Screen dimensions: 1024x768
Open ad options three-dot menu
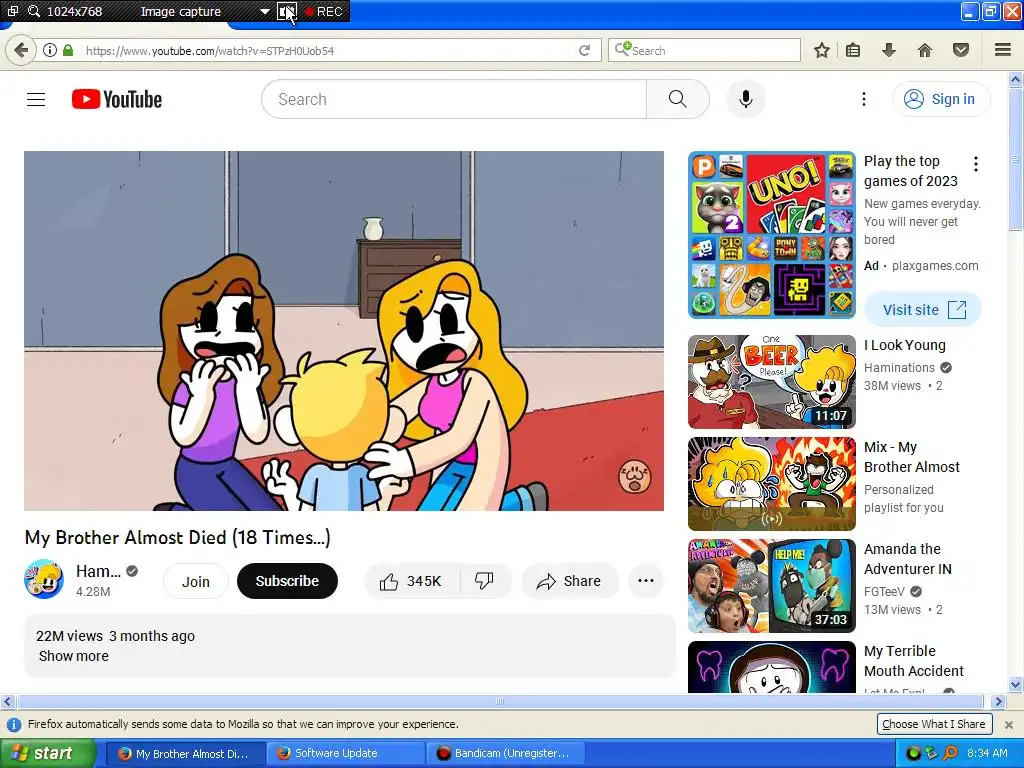(976, 164)
